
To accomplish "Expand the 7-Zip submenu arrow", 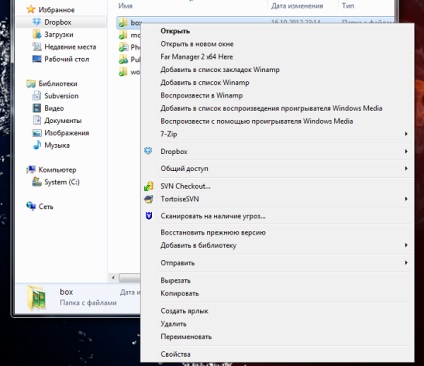I will click(x=406, y=134).
